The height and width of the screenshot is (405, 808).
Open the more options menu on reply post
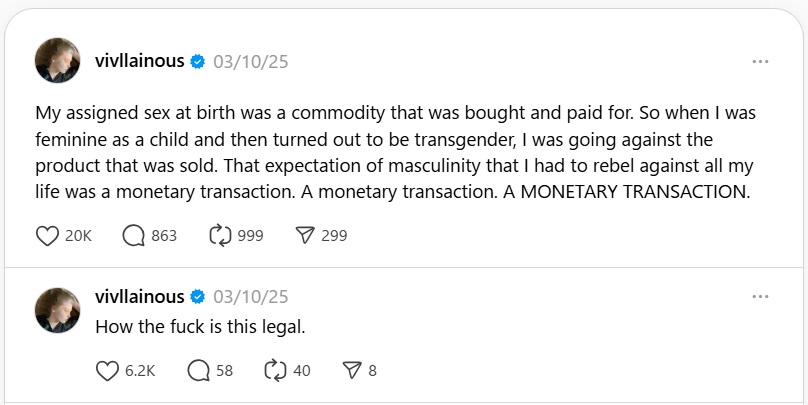tap(760, 297)
